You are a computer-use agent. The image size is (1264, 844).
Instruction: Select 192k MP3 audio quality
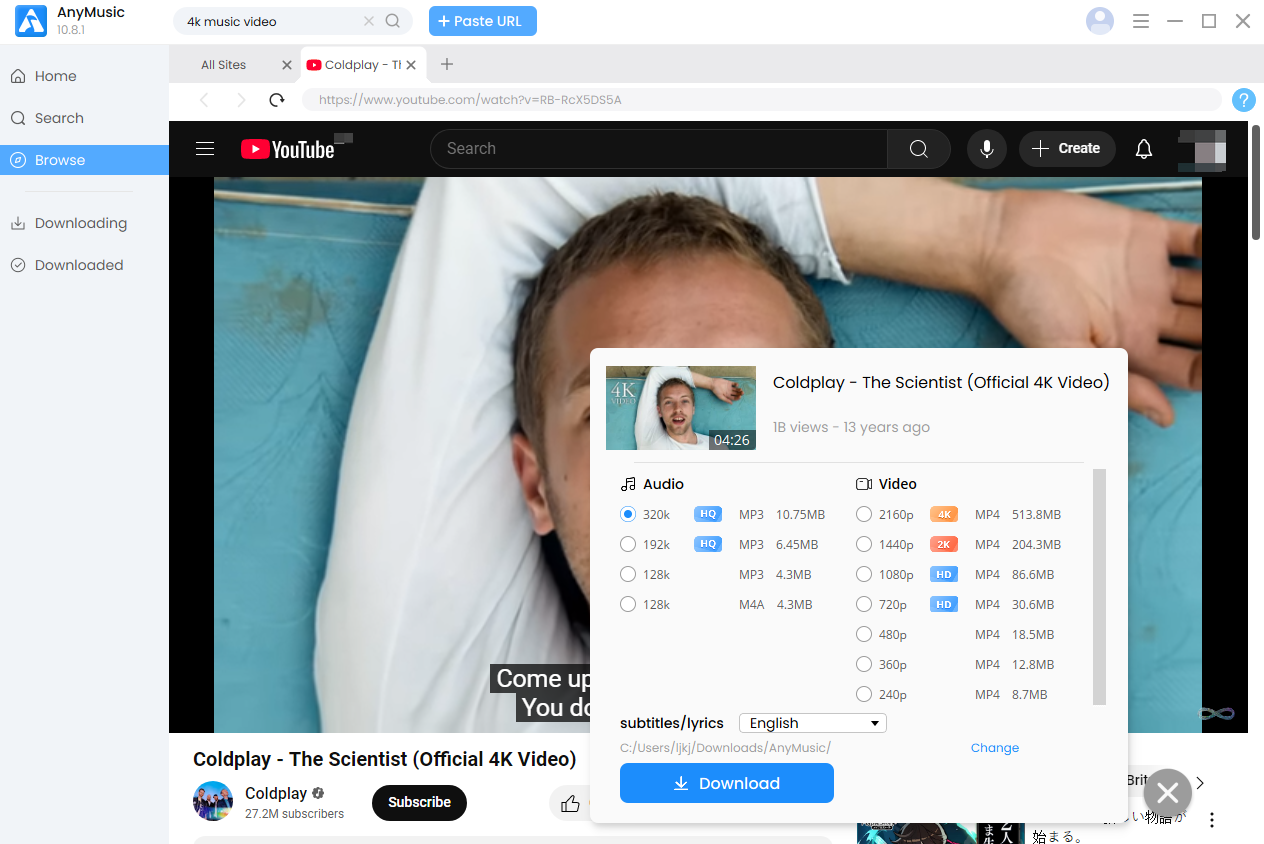pos(628,545)
